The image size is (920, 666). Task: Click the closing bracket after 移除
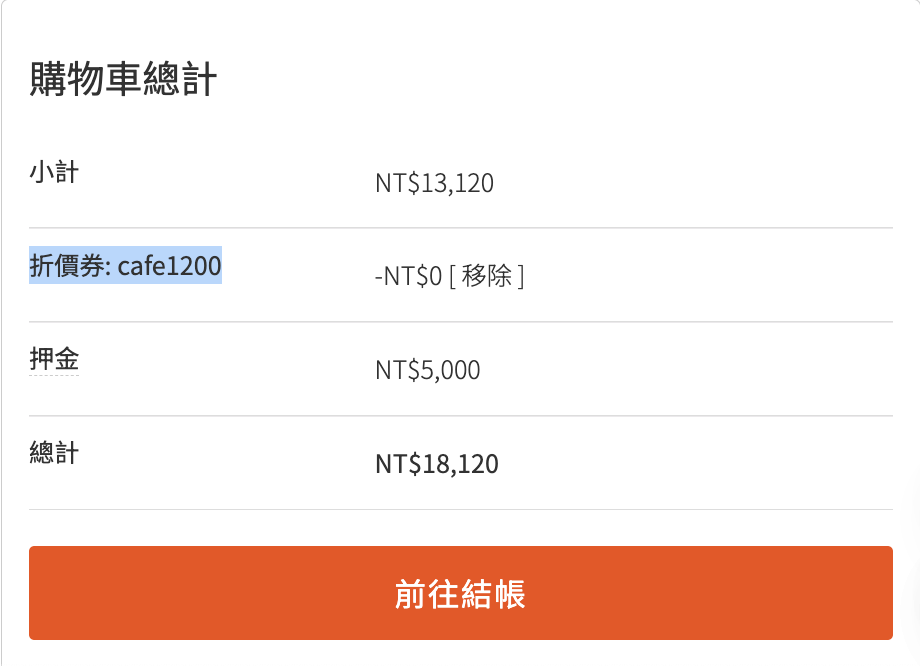coord(521,277)
